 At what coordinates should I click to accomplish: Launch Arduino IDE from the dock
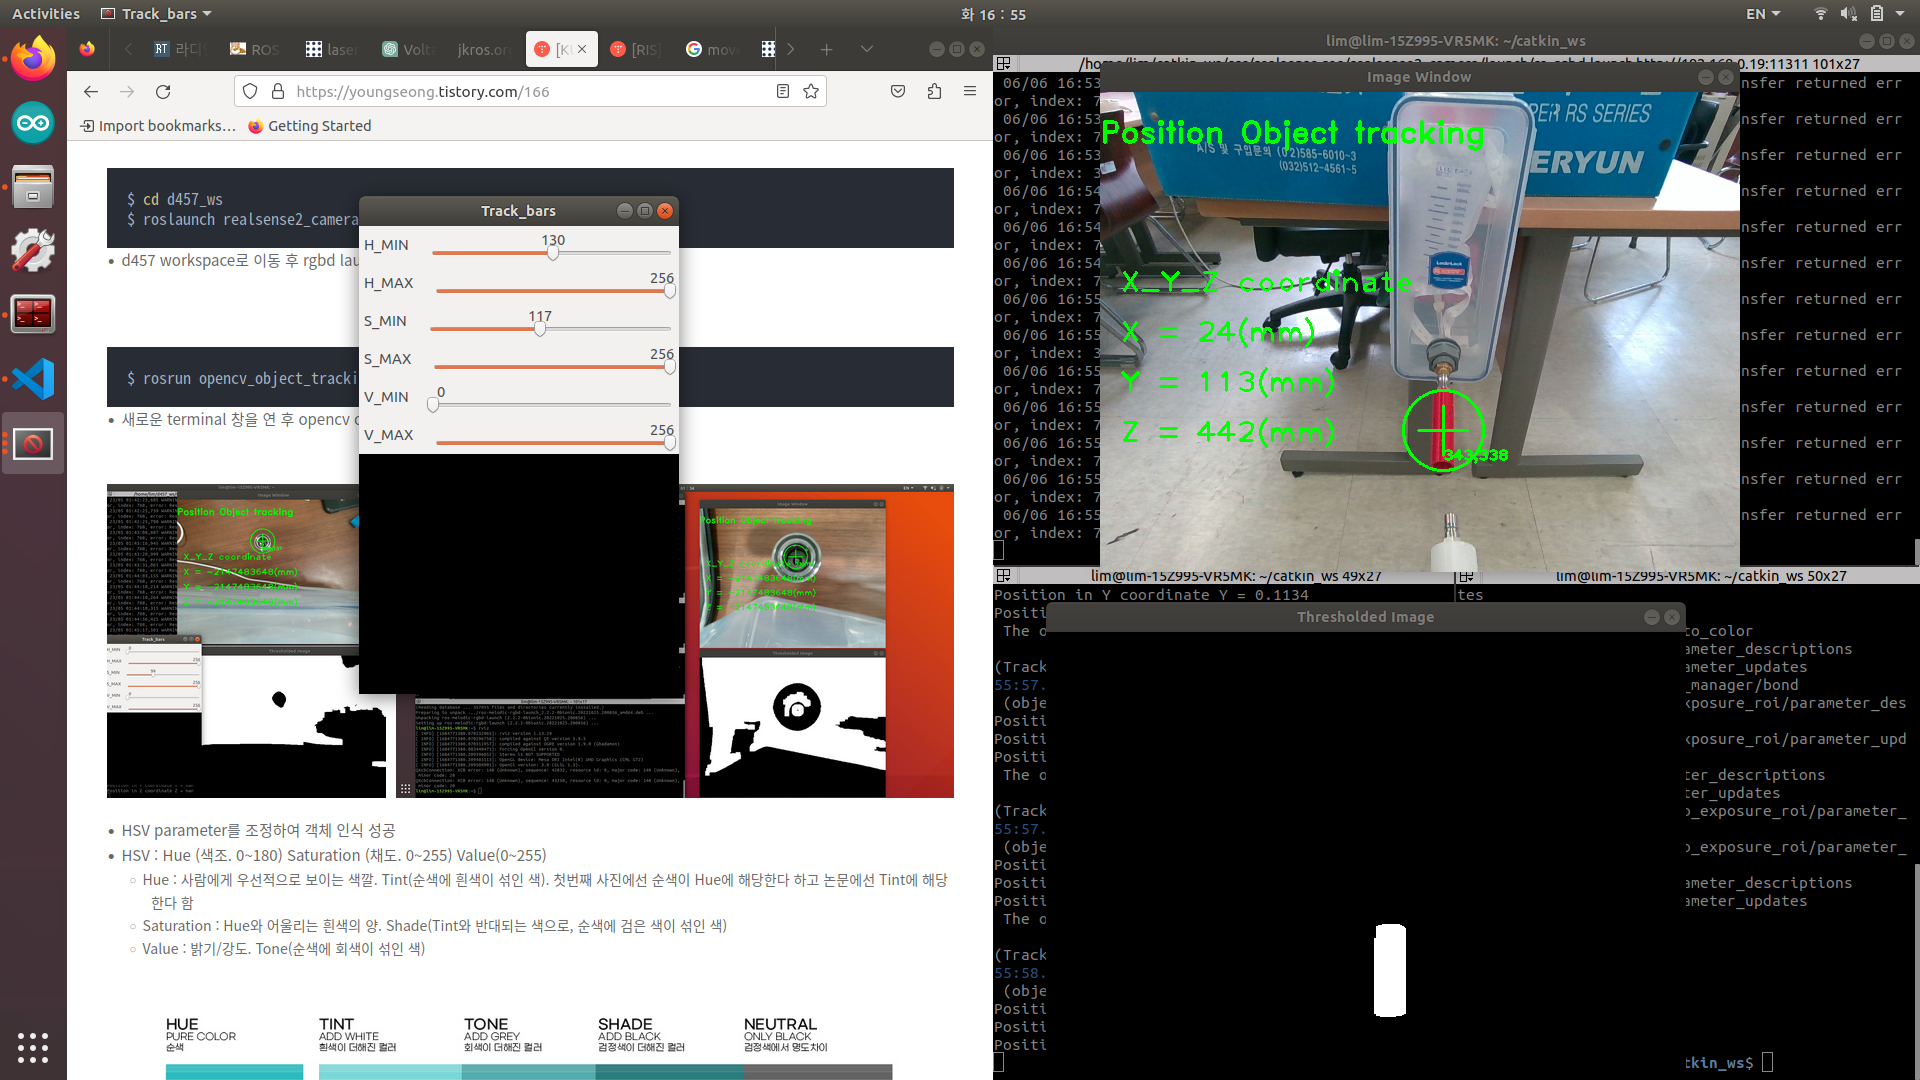click(33, 124)
